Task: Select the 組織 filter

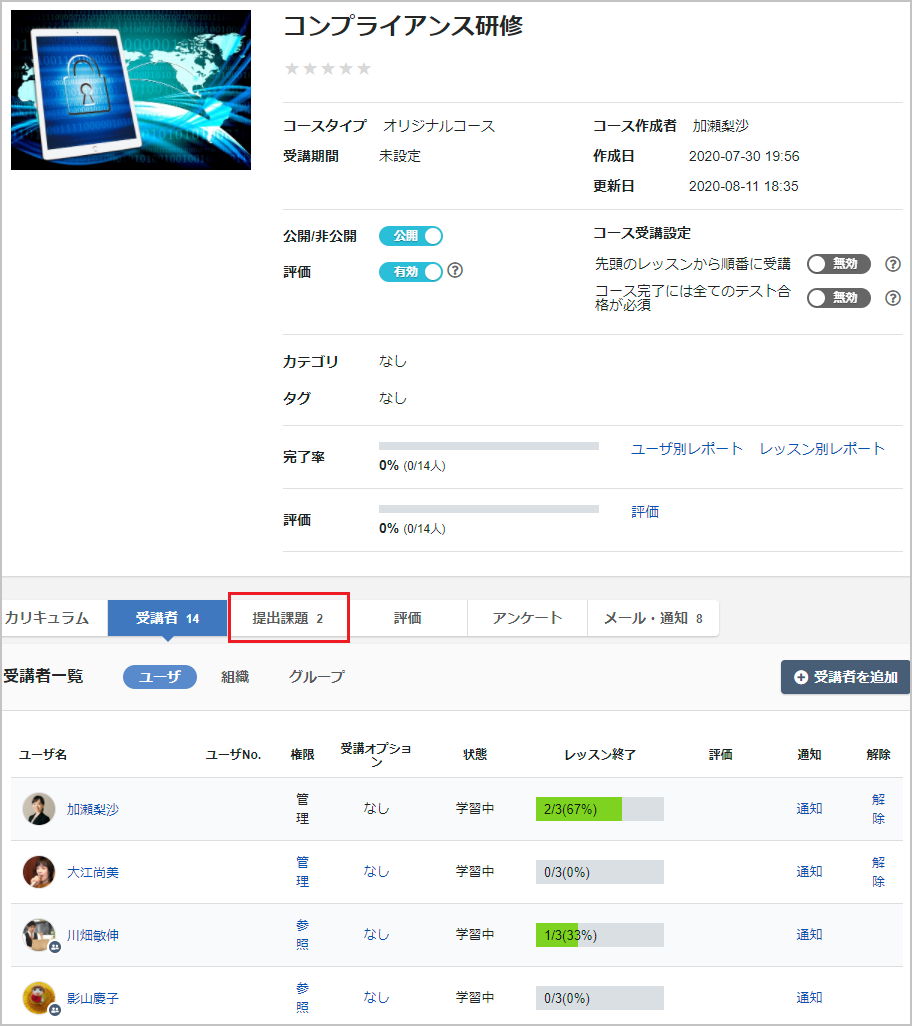Action: (x=235, y=677)
